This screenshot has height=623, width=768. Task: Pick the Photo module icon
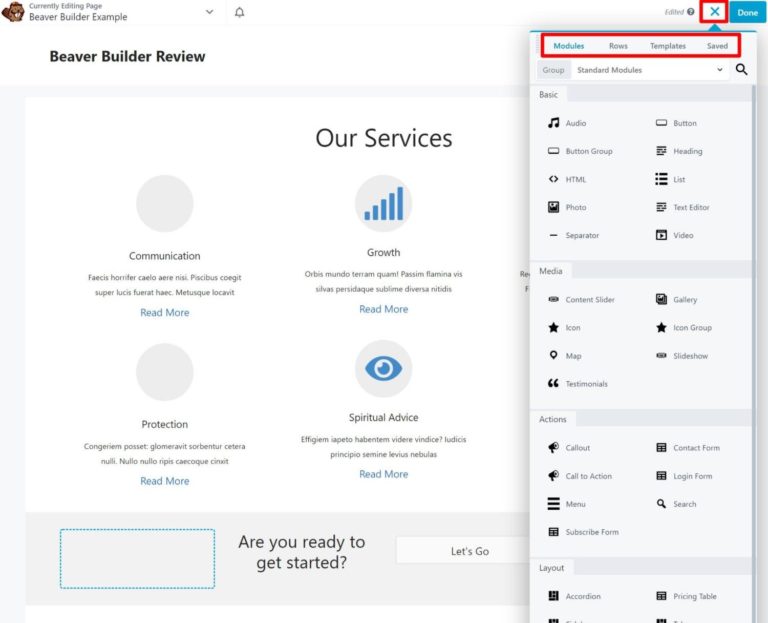(x=553, y=207)
